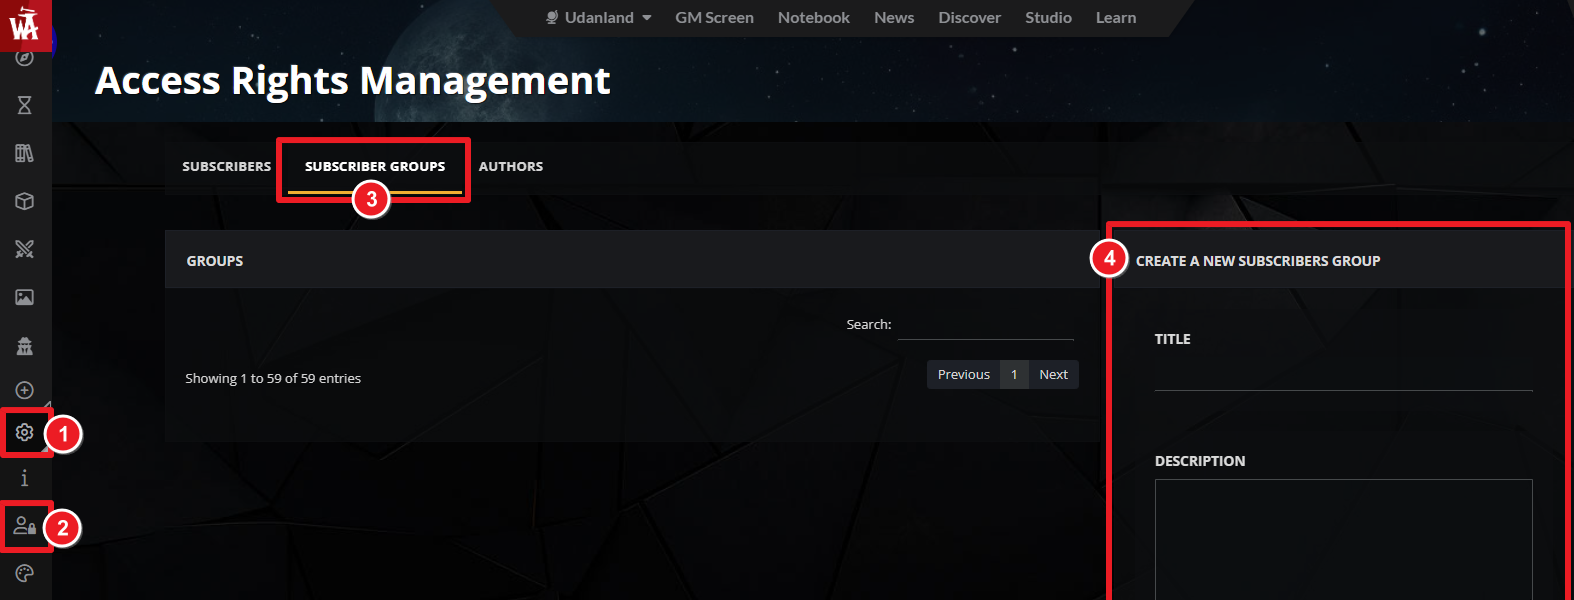Open Learn in top menu
The height and width of the screenshot is (600, 1574).
[1116, 18]
